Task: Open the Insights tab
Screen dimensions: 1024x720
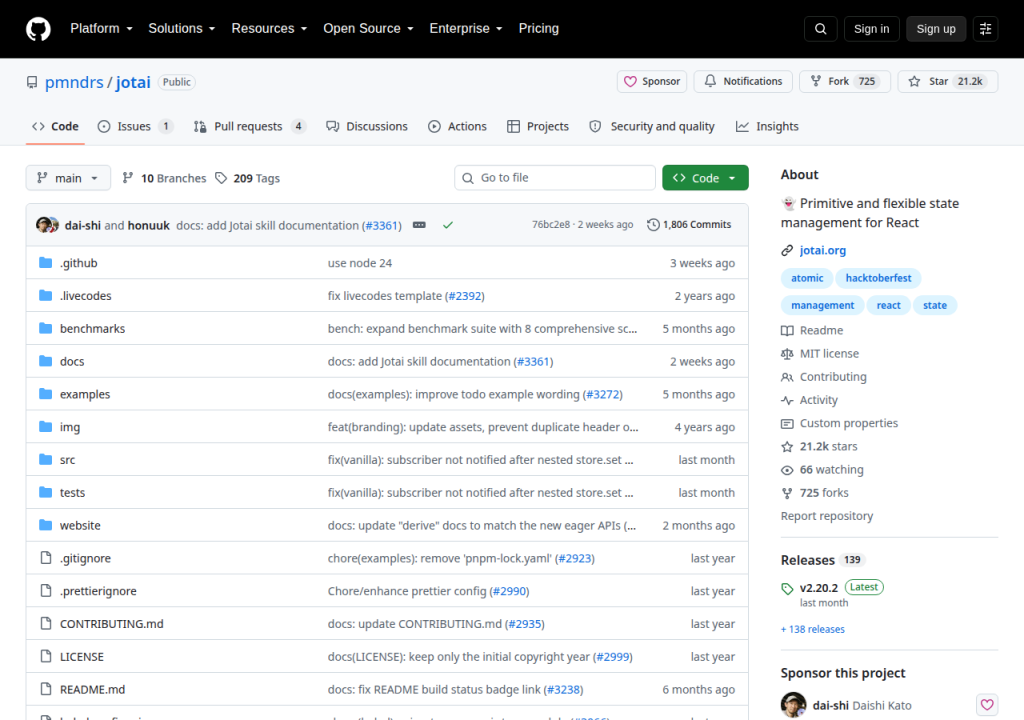Action: coord(767,126)
